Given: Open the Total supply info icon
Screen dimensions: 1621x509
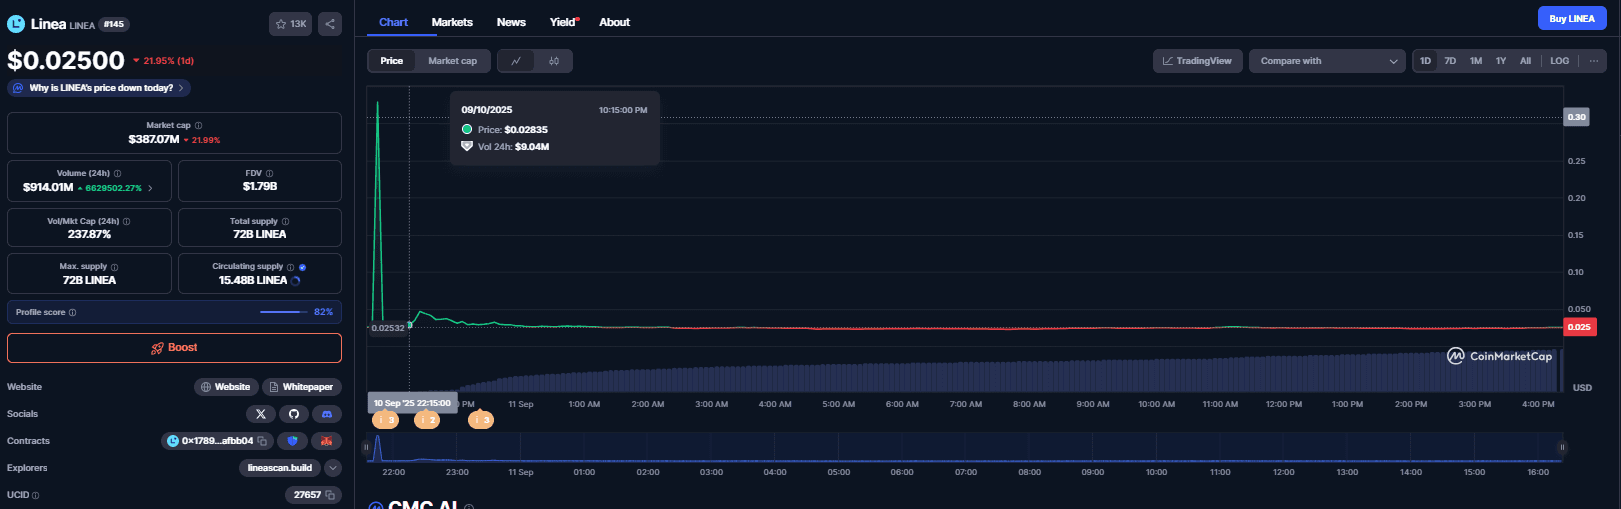Looking at the screenshot, I should [285, 222].
